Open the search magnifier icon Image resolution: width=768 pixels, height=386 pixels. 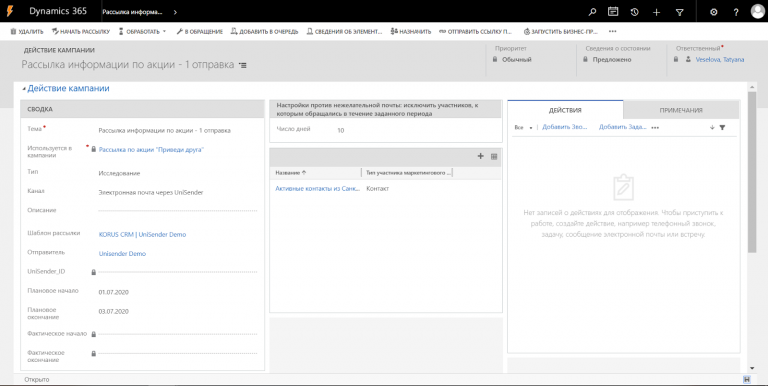593,12
